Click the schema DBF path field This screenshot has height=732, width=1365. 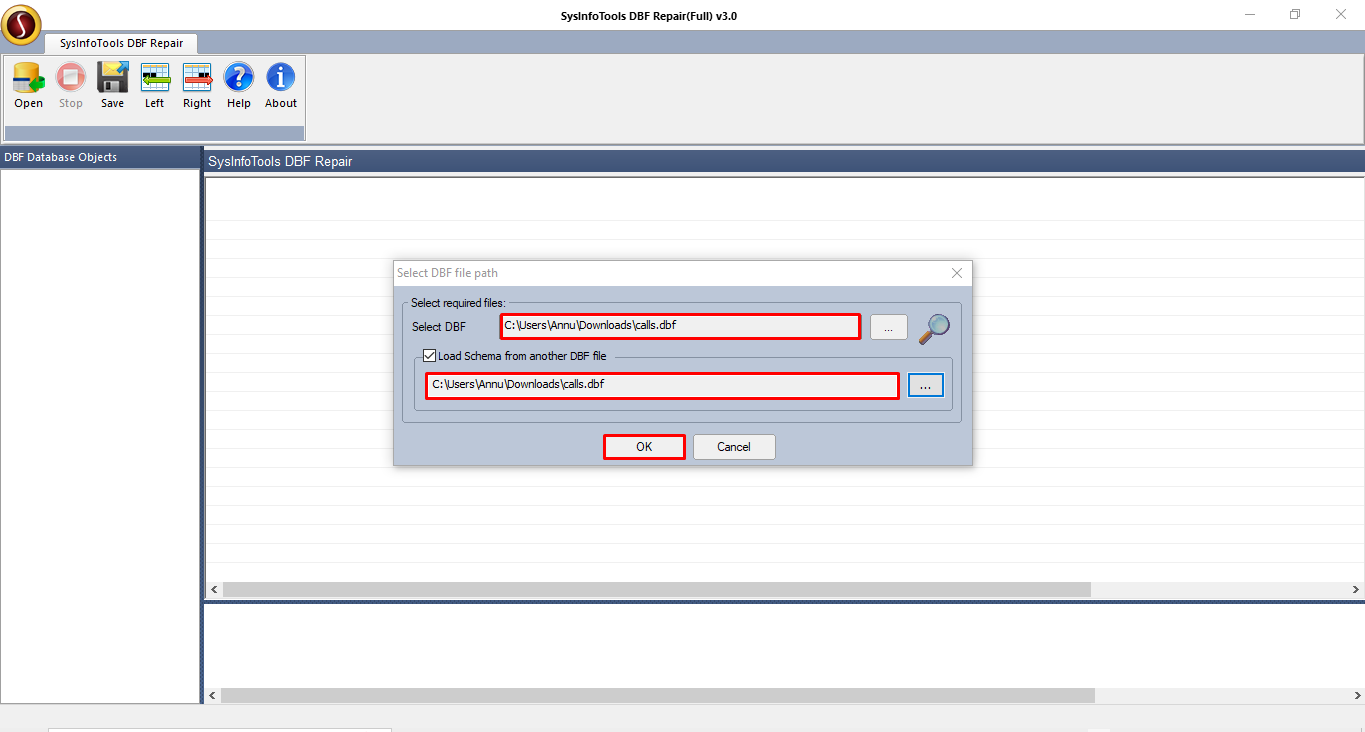pyautogui.click(x=662, y=385)
